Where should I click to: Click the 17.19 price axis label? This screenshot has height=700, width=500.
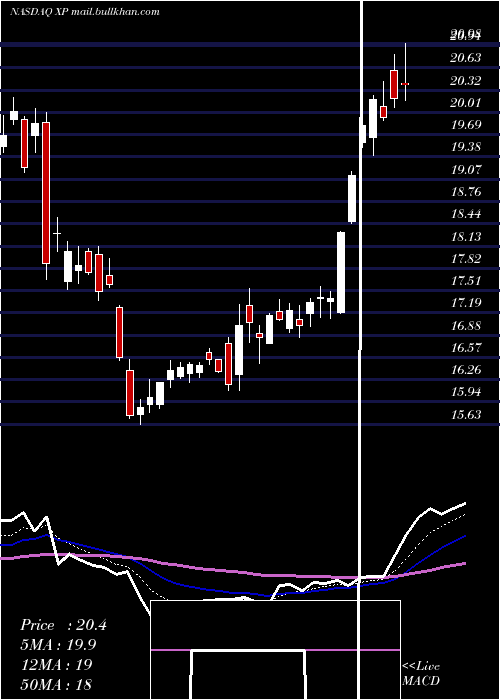[466, 303]
